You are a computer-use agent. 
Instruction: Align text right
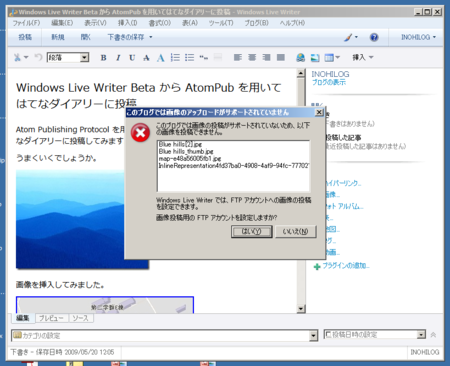pyautogui.click(x=266, y=57)
